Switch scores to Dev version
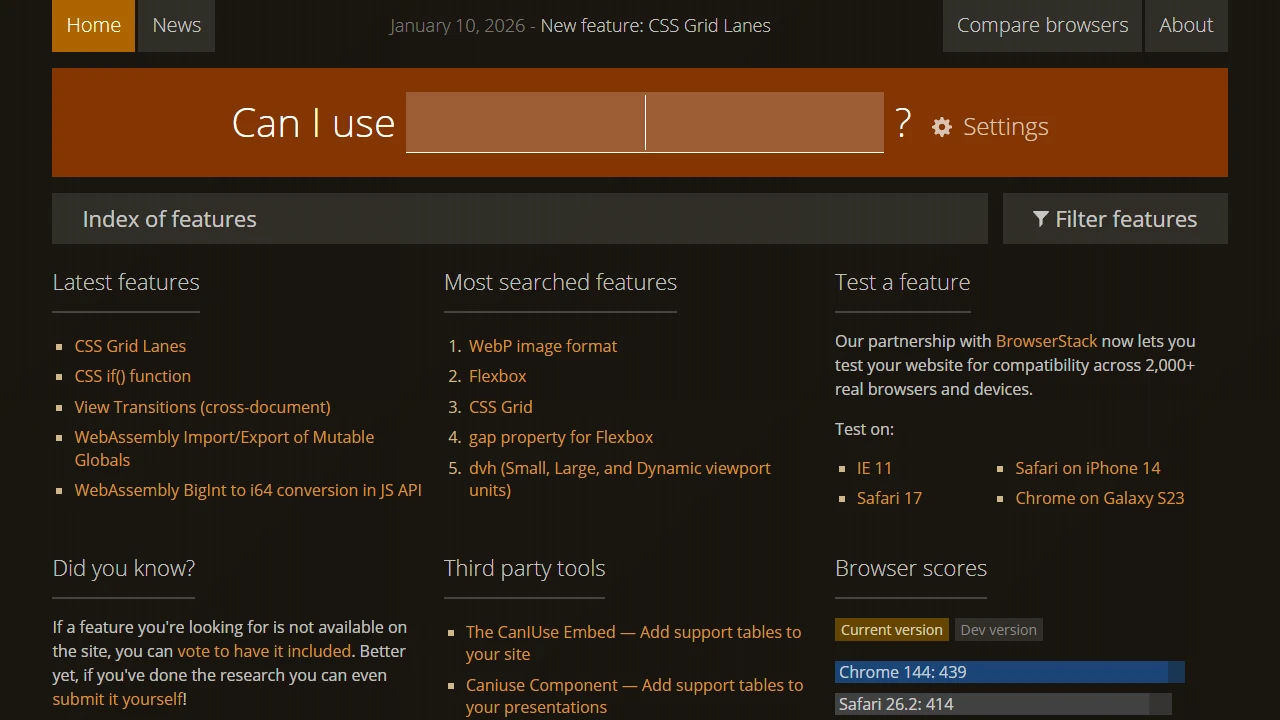The image size is (1280, 720). coord(998,629)
